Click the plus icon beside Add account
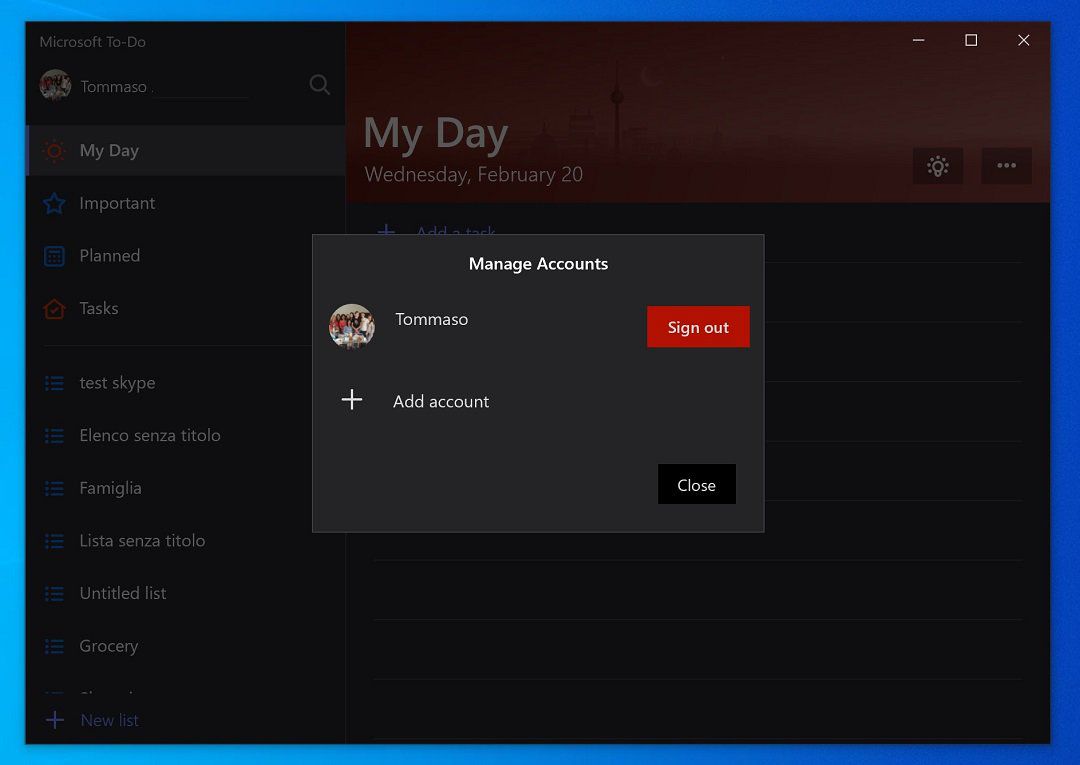 click(x=352, y=399)
